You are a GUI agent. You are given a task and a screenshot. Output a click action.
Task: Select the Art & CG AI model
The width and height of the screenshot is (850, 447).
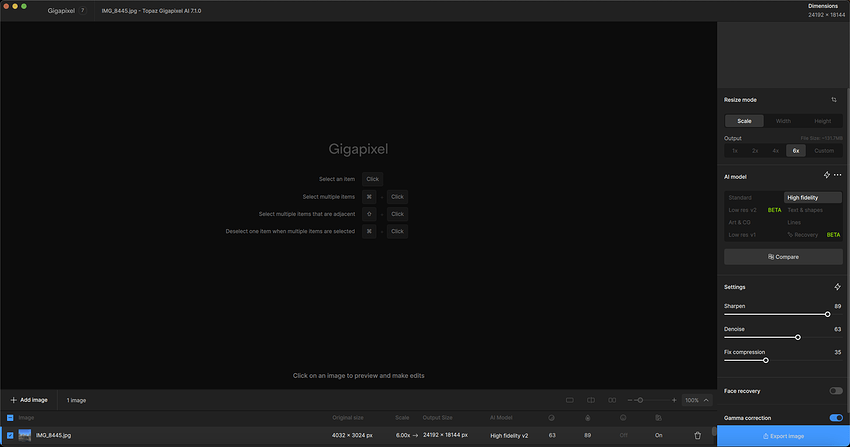(754, 223)
